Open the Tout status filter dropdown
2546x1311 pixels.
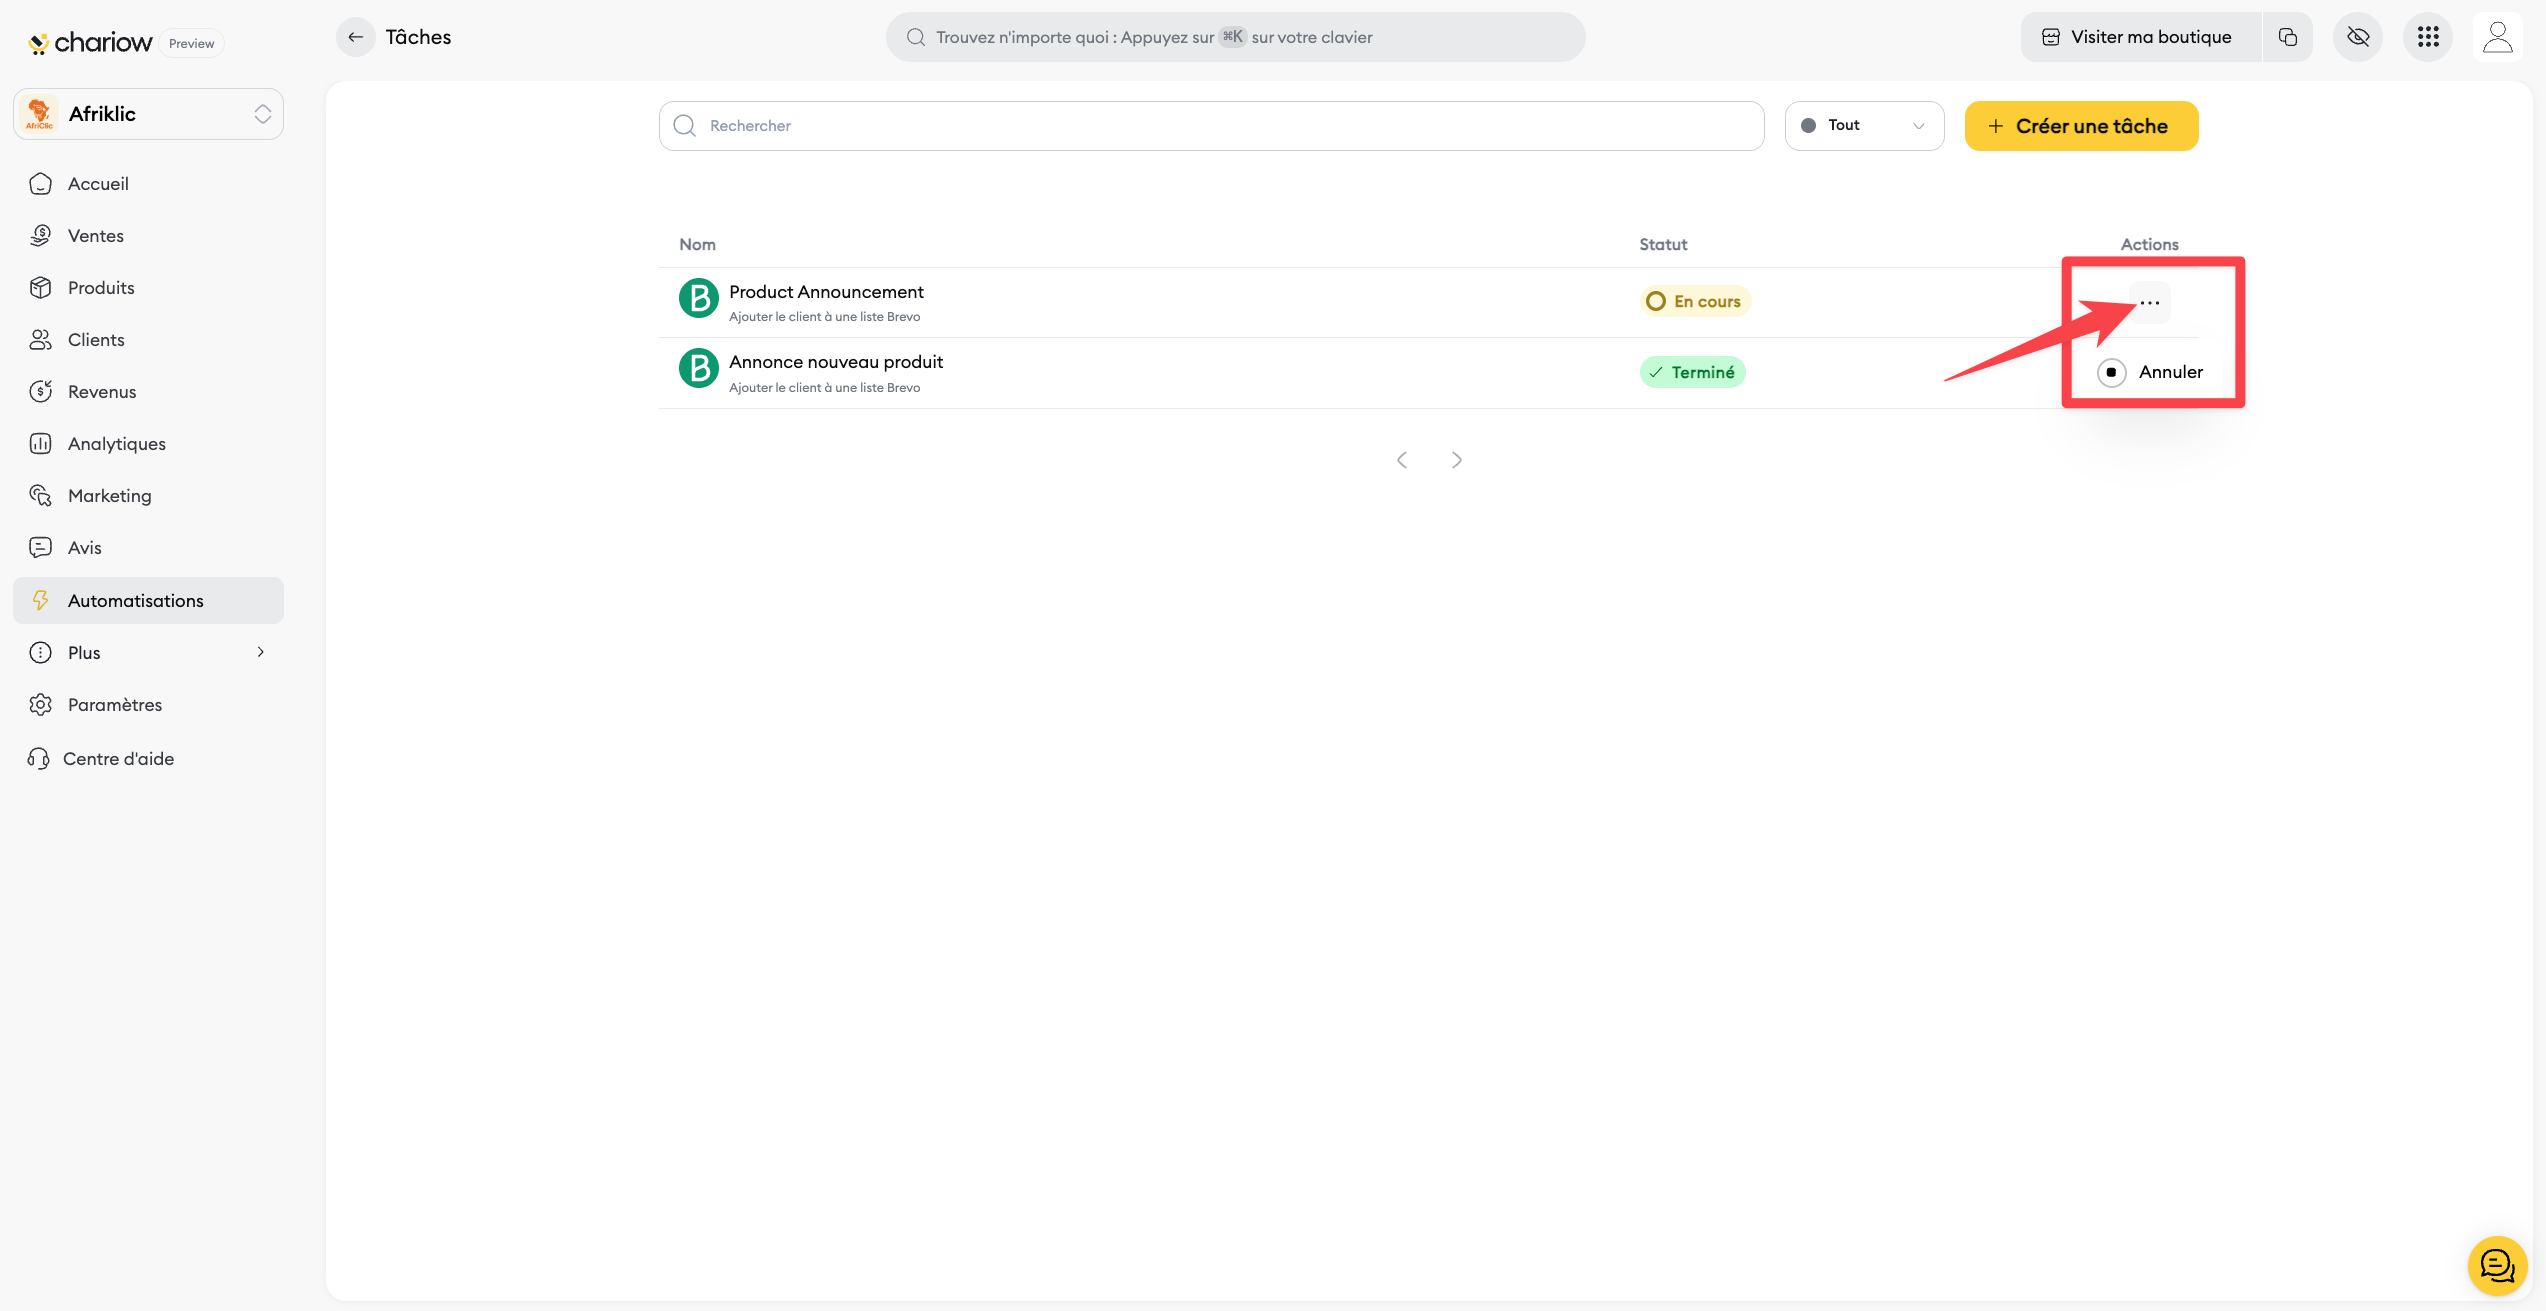1863,126
